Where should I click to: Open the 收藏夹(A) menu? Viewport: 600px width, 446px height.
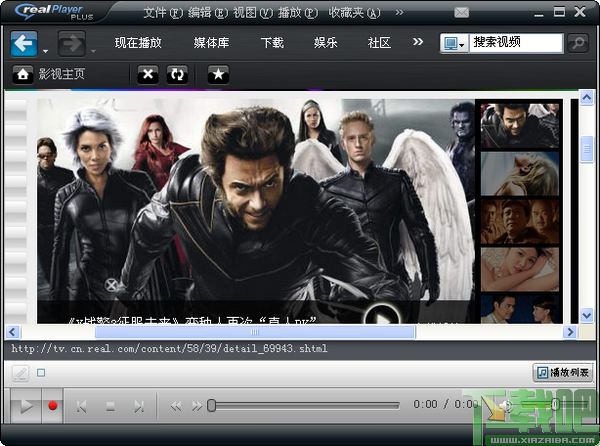[354, 13]
